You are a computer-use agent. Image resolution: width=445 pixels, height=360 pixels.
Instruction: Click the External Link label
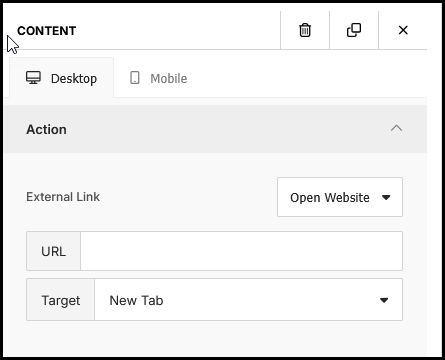click(63, 197)
